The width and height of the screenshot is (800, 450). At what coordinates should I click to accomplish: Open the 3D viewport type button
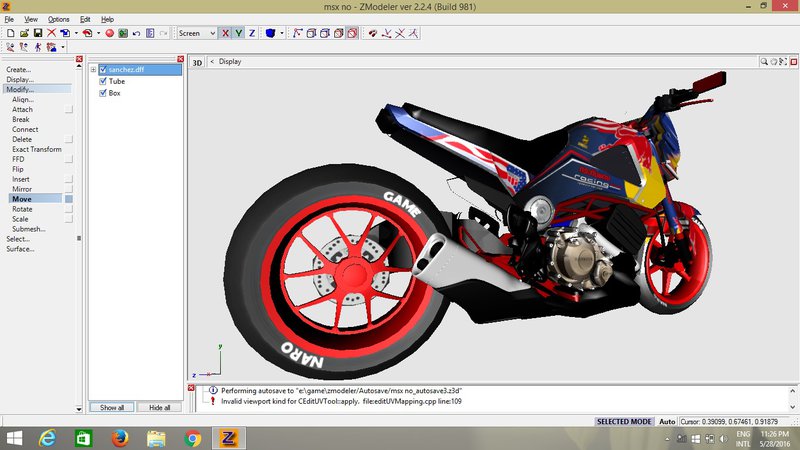point(197,62)
